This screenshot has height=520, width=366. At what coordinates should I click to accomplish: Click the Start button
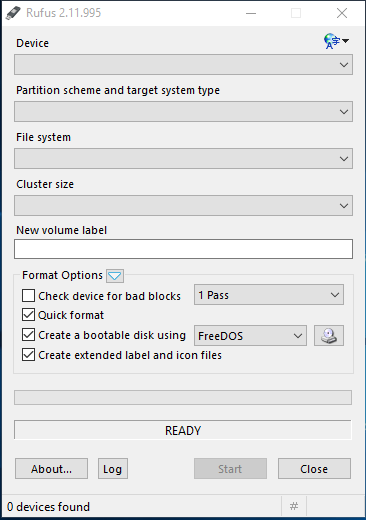pyautogui.click(x=230, y=469)
